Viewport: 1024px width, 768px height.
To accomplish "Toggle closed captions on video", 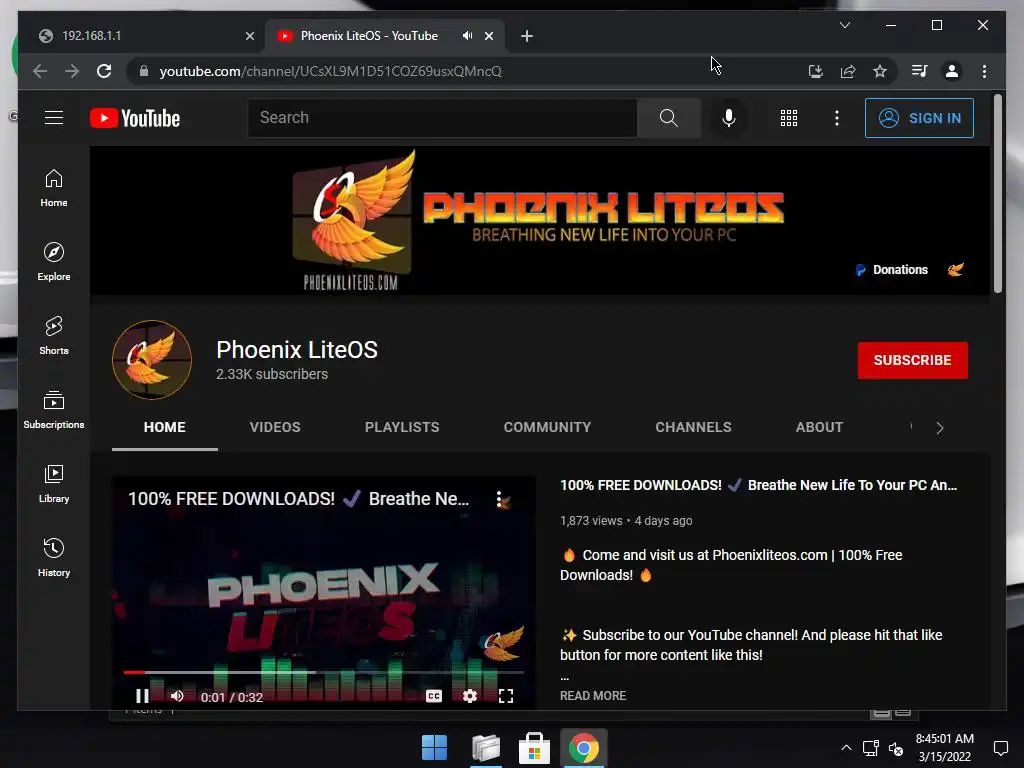I will tap(434, 696).
